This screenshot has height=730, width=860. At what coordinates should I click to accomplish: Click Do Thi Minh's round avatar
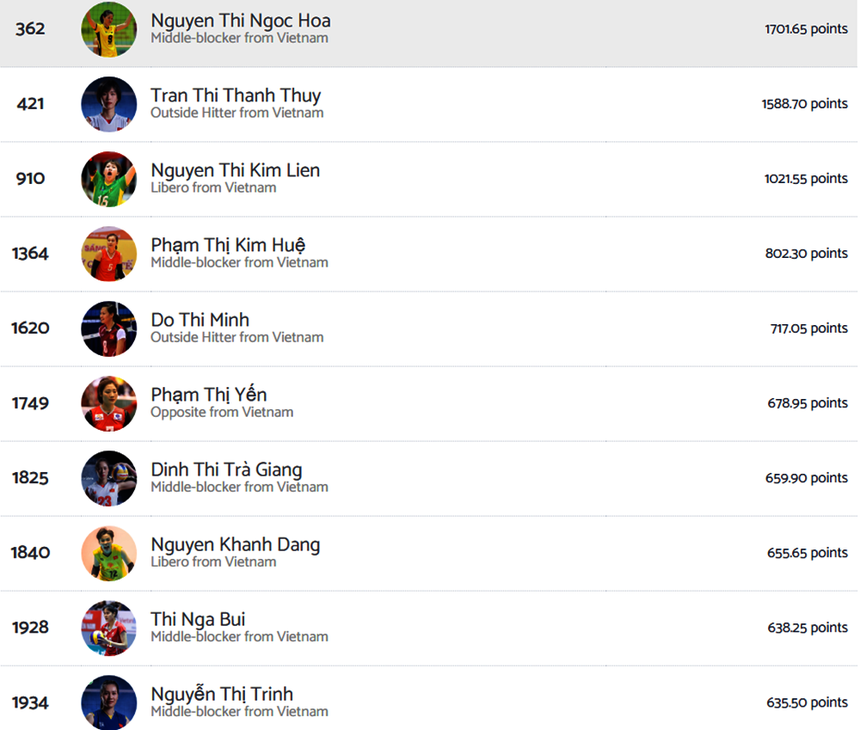[108, 329]
